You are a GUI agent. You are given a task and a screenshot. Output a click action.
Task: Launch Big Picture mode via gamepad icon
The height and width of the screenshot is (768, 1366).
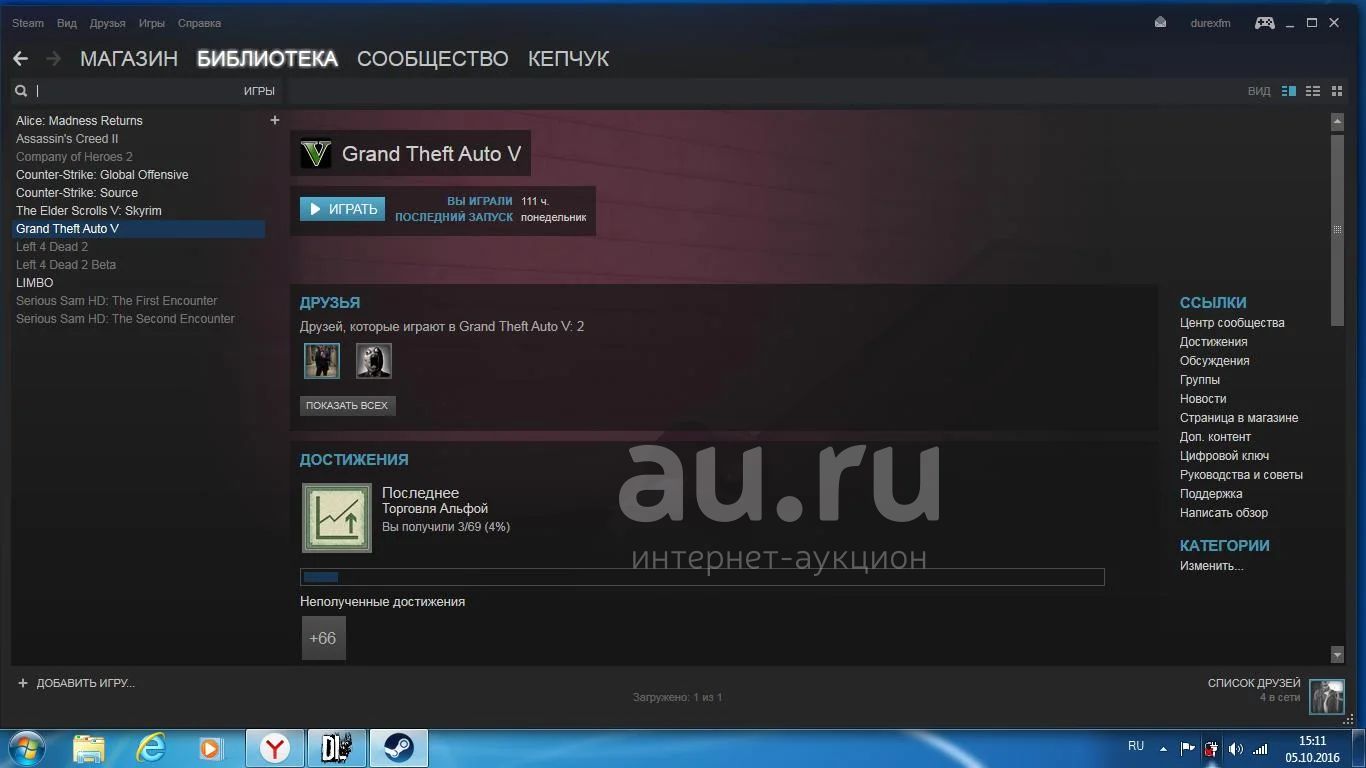coord(1264,22)
